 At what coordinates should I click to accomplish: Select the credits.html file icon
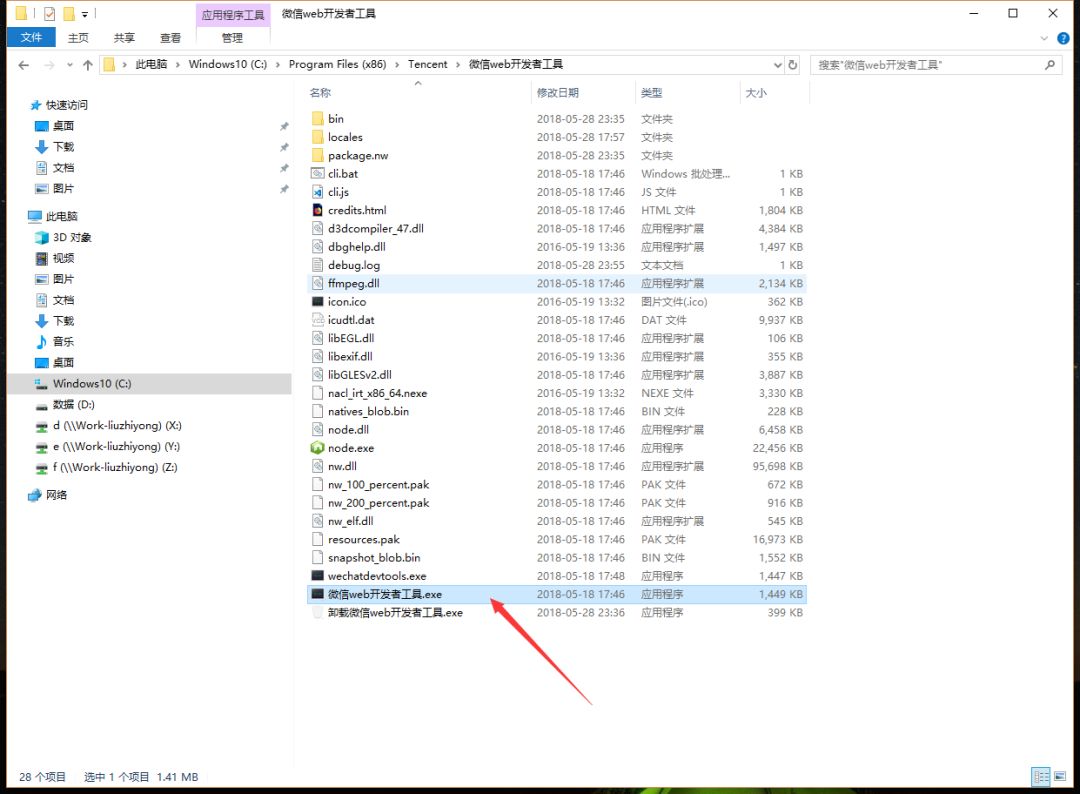[317, 210]
